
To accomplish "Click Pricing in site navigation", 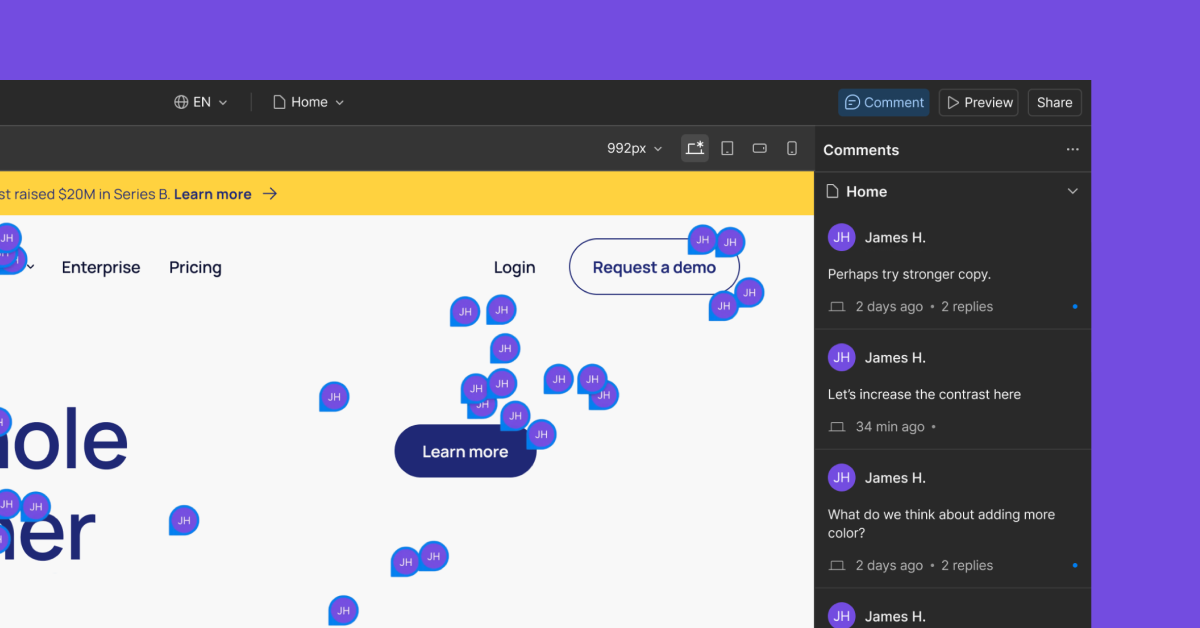I will [x=195, y=267].
